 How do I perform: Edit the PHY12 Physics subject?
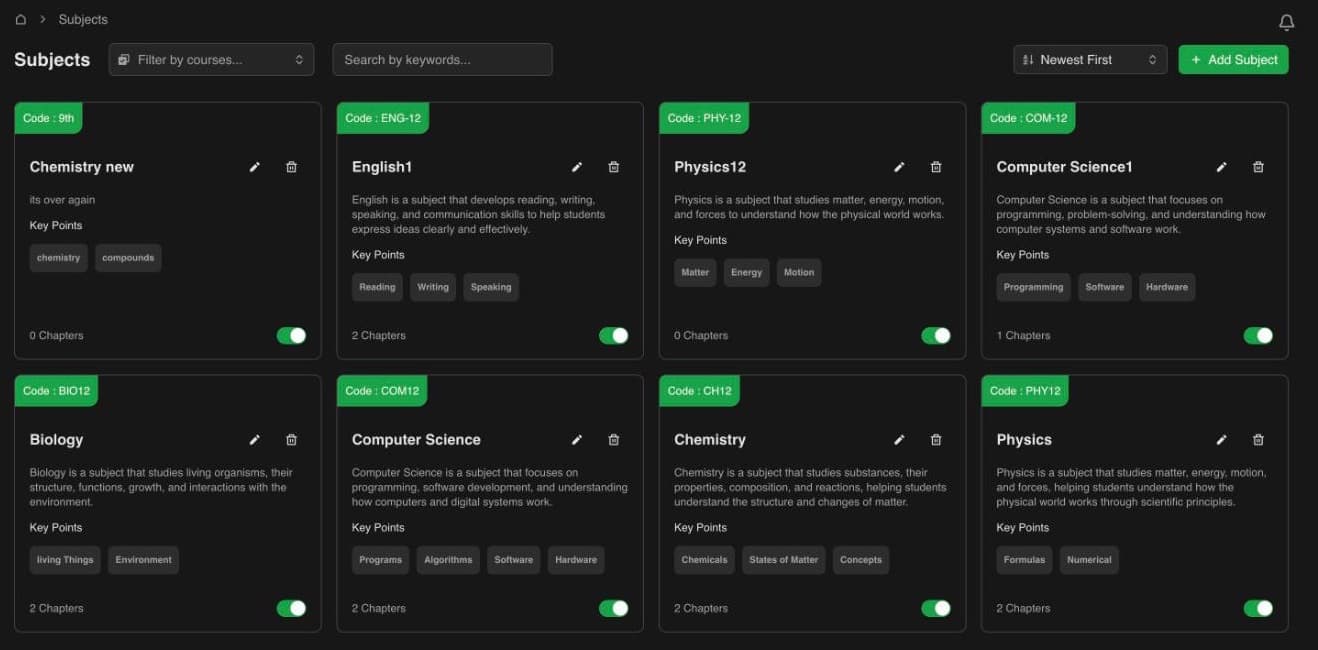tap(1221, 439)
